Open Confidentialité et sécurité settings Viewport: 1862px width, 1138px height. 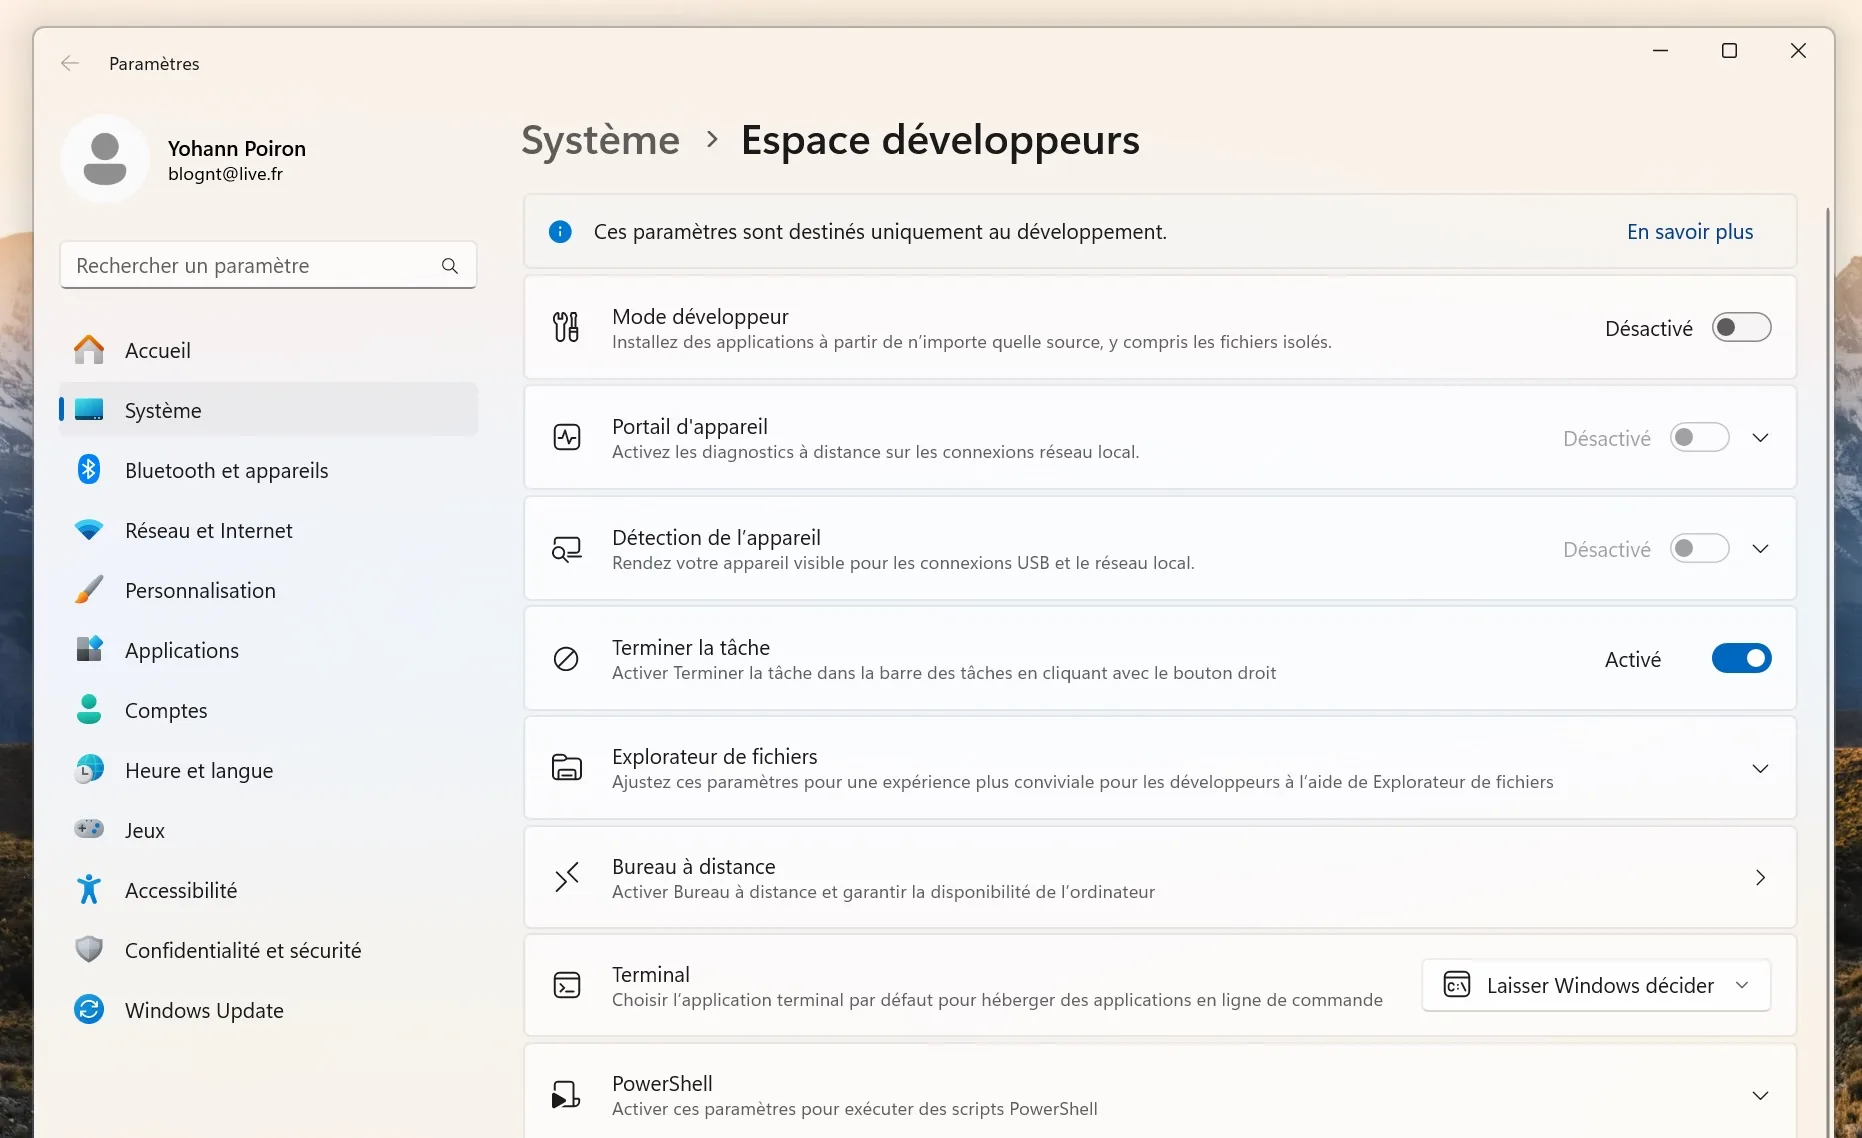[x=268, y=950]
